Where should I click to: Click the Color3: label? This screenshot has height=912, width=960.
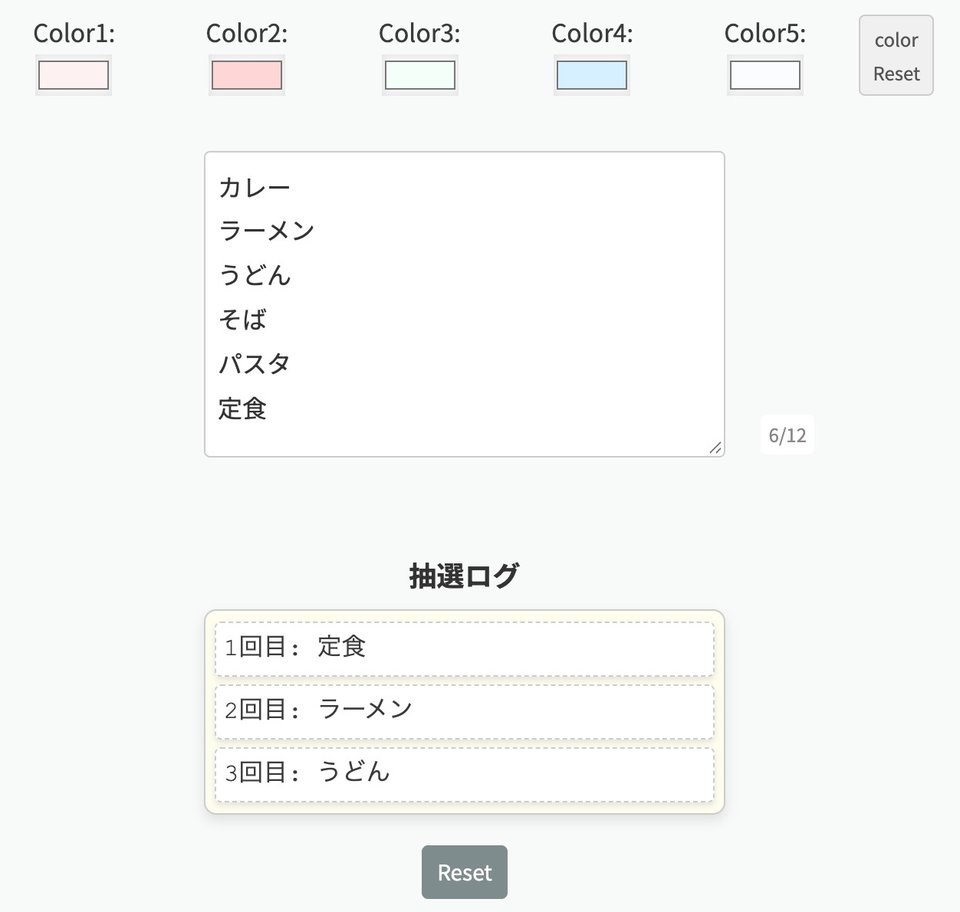coord(419,34)
